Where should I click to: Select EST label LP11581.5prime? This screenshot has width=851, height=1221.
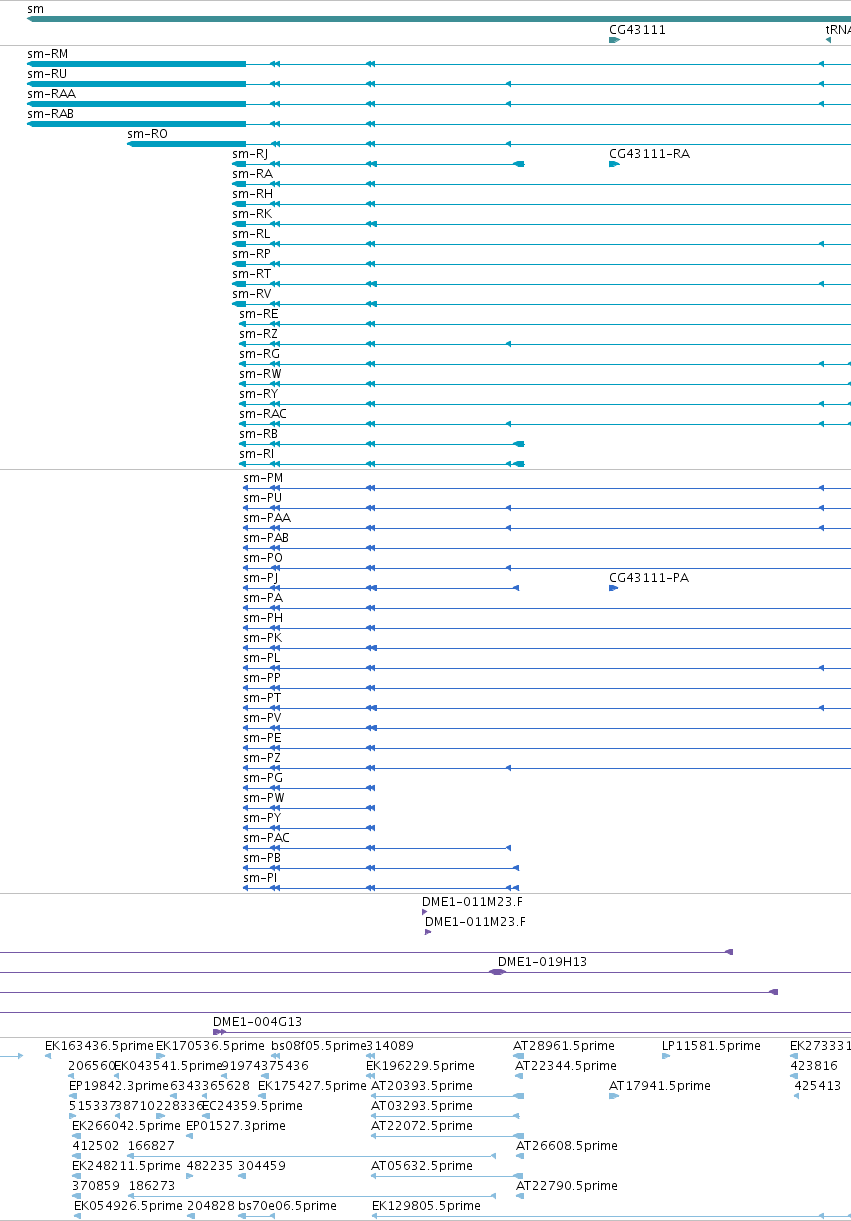click(711, 1046)
